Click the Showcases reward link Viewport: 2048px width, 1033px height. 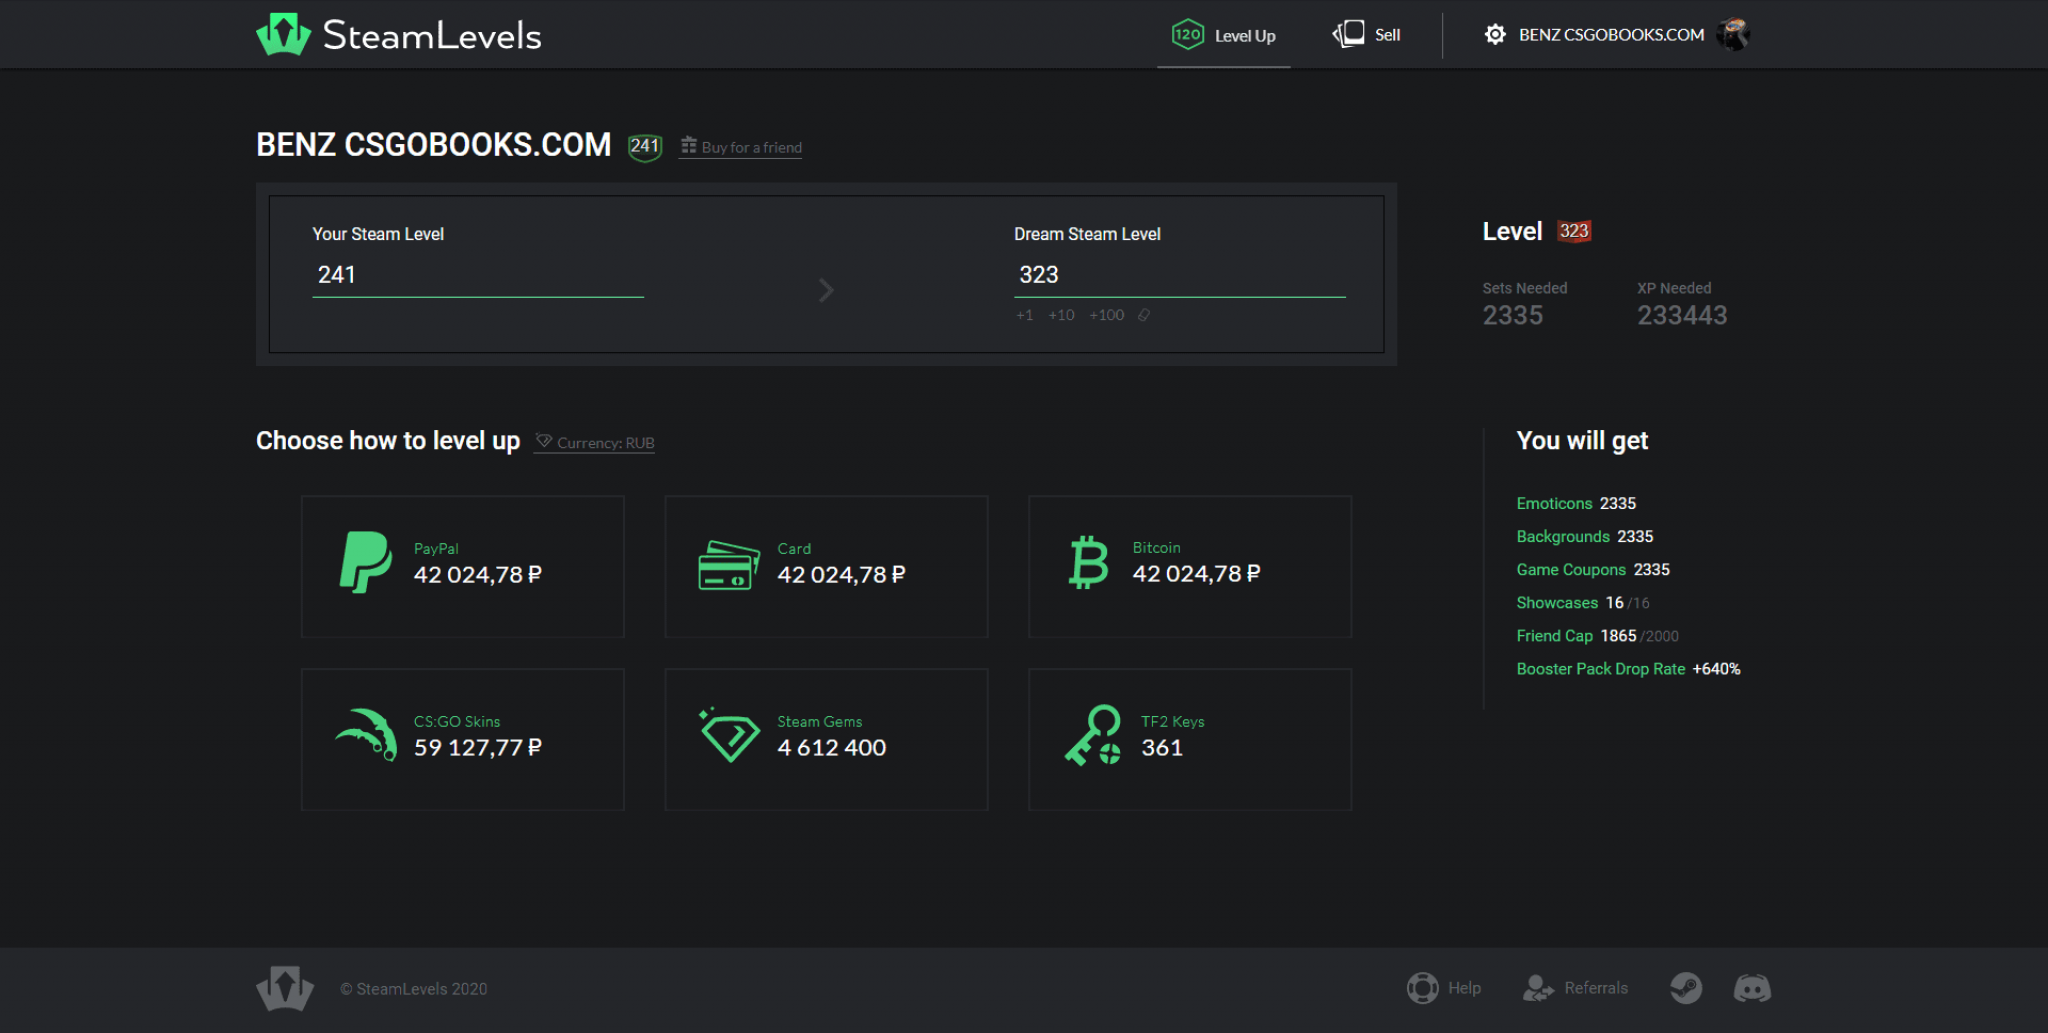click(x=1557, y=602)
